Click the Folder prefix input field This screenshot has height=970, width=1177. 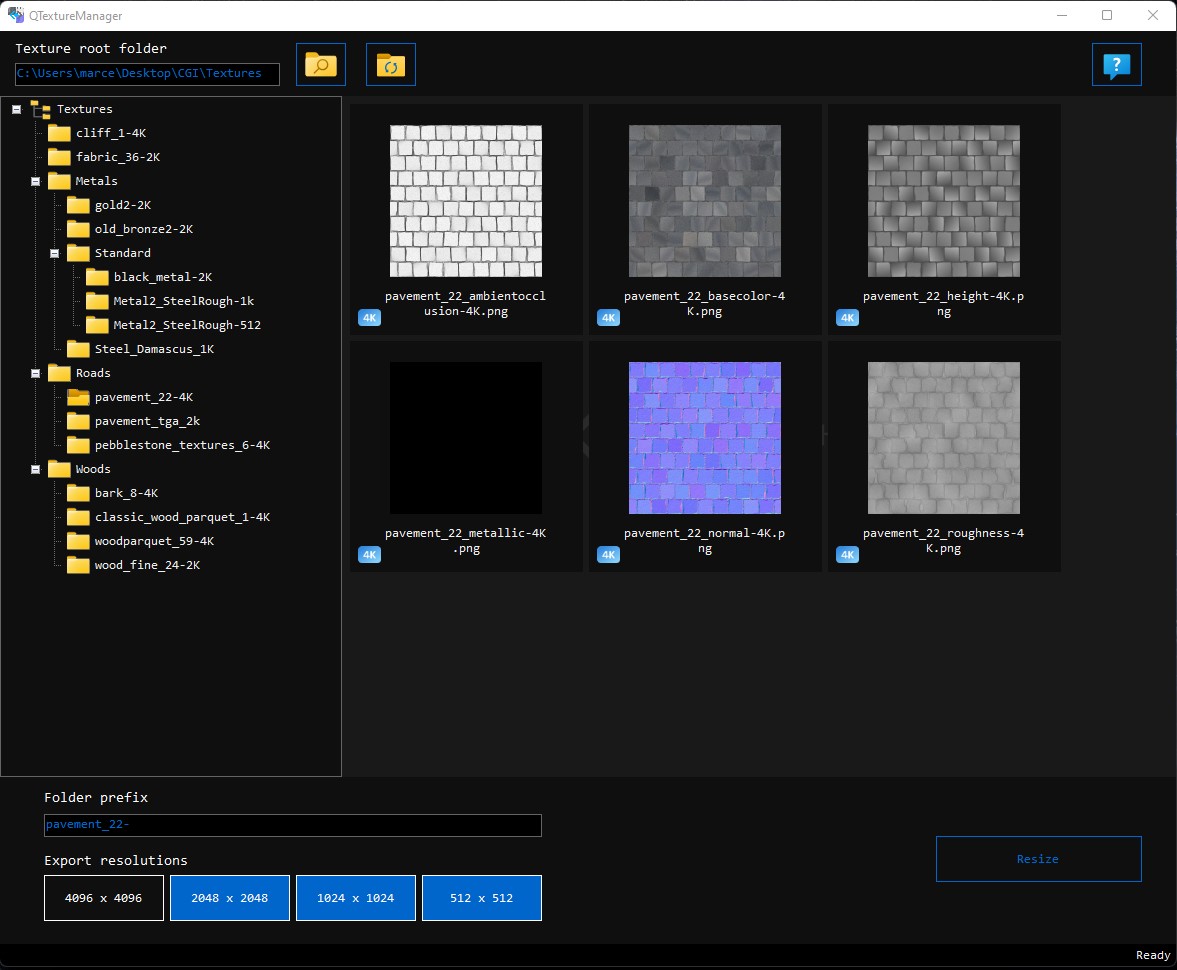293,825
